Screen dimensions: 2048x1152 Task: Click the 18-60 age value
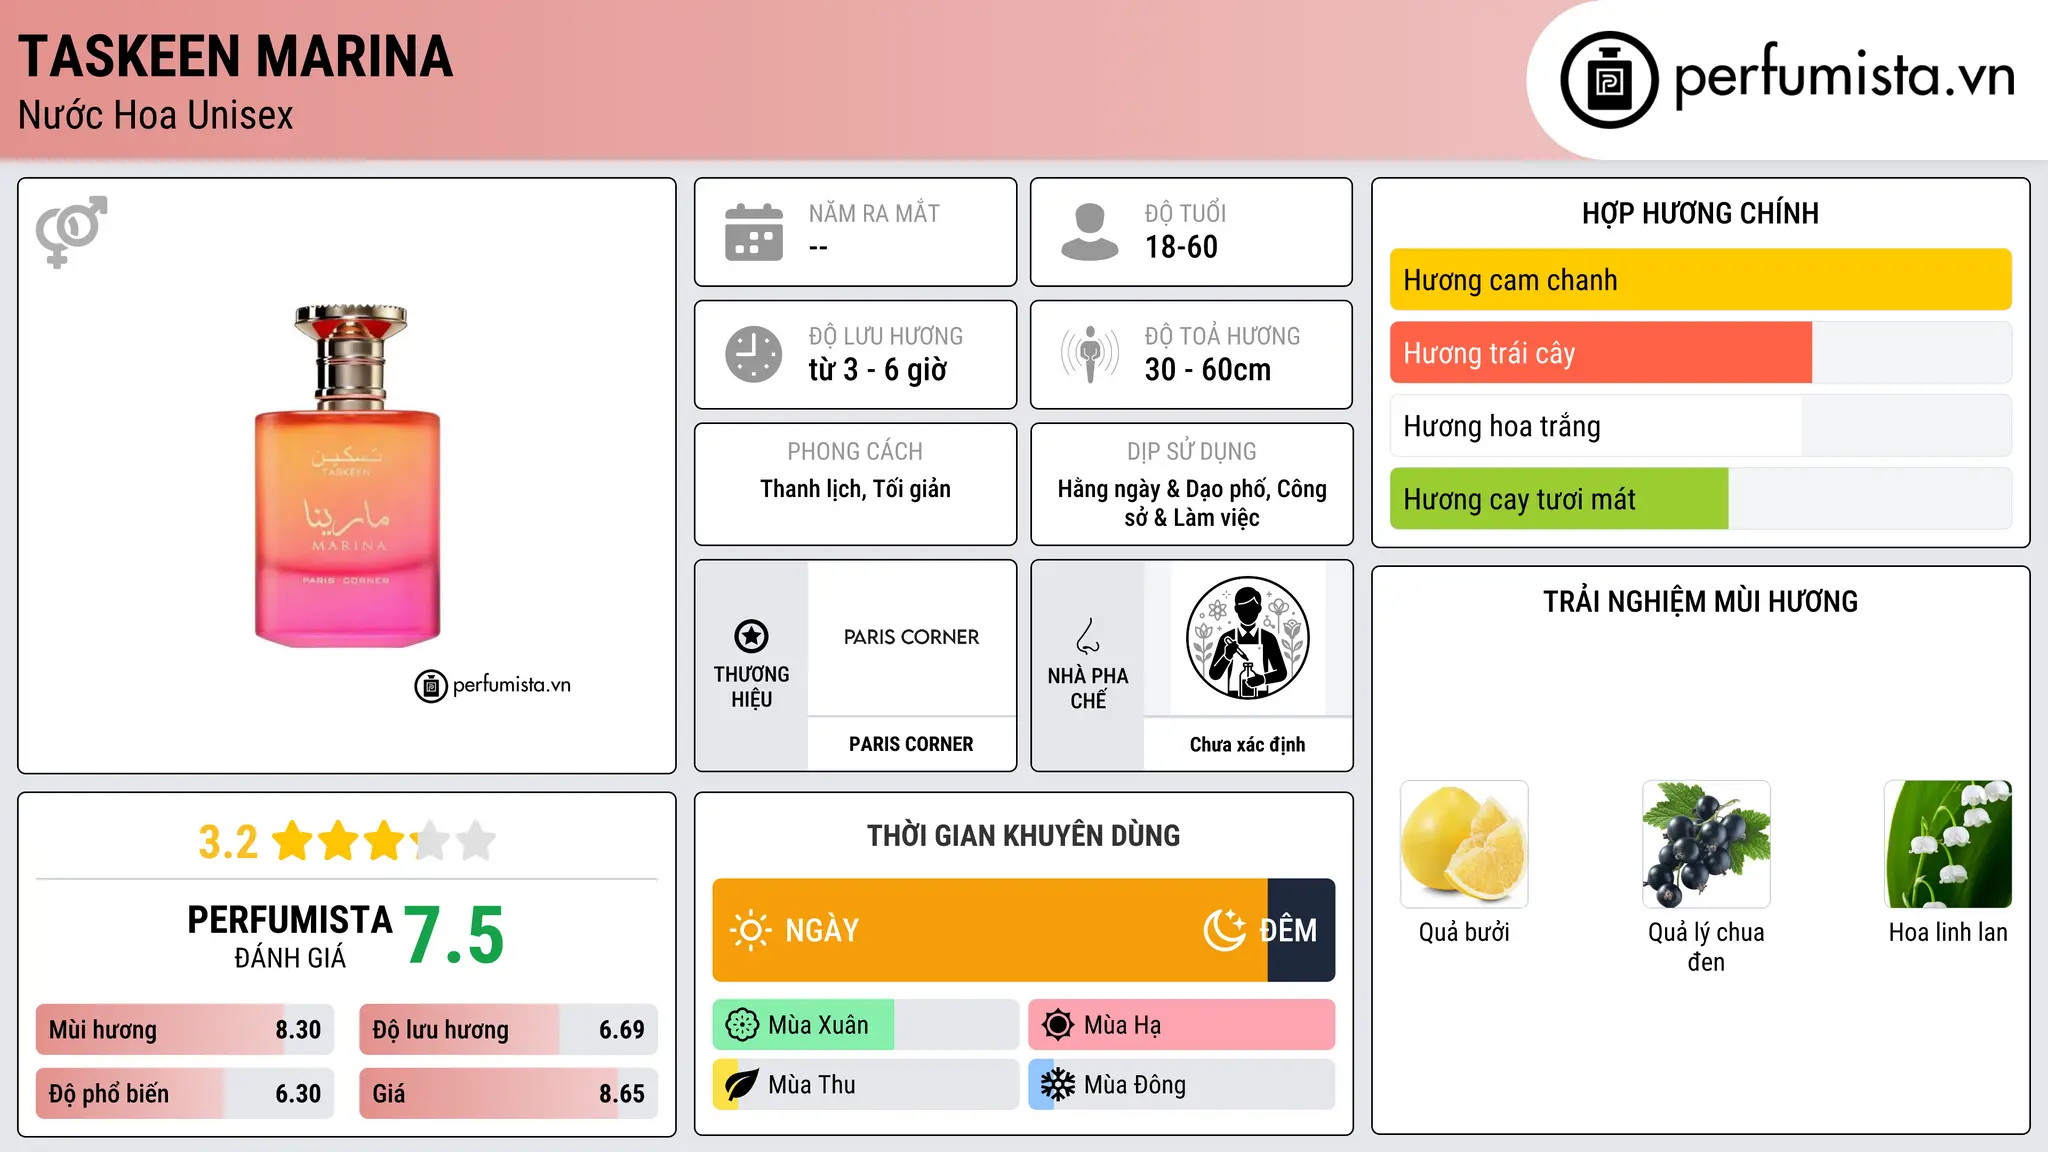pos(1181,247)
